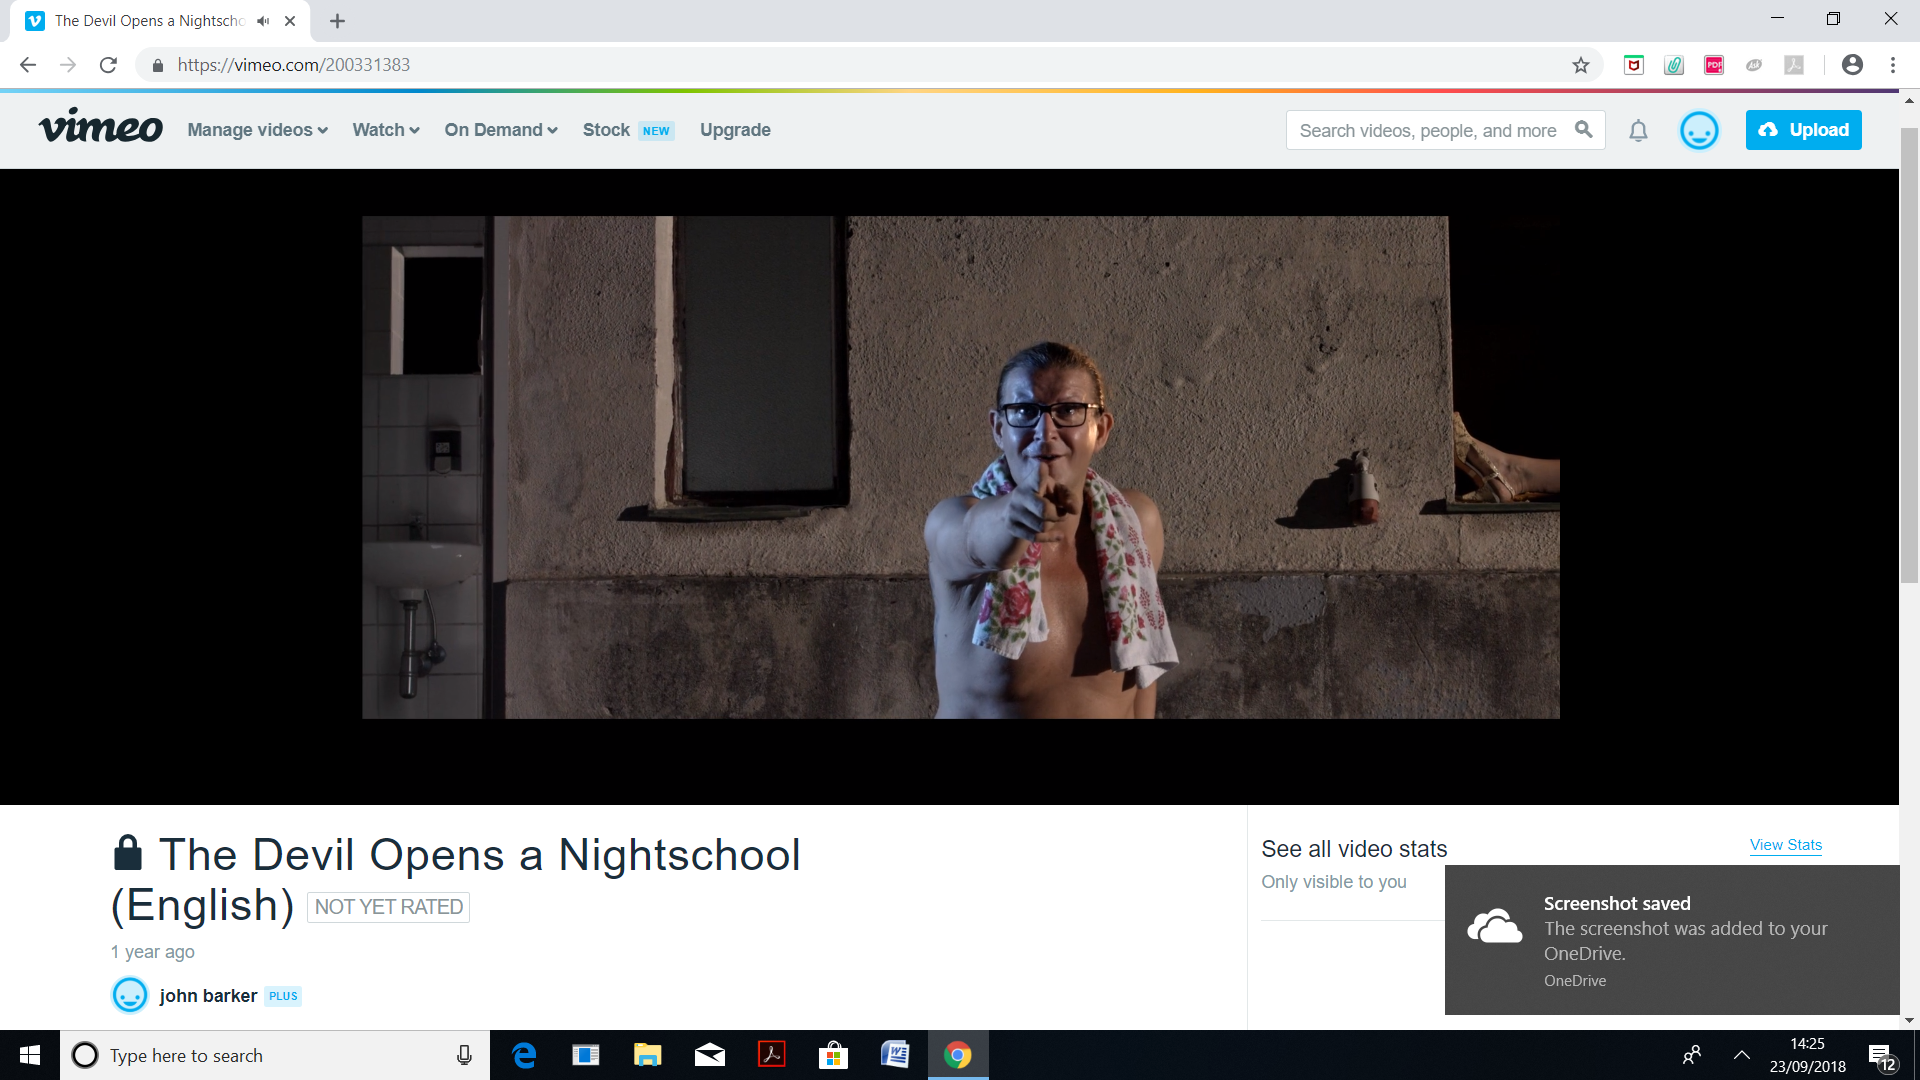Click the blue window app in the taskbar
This screenshot has width=1920, height=1080.
pos(586,1055)
